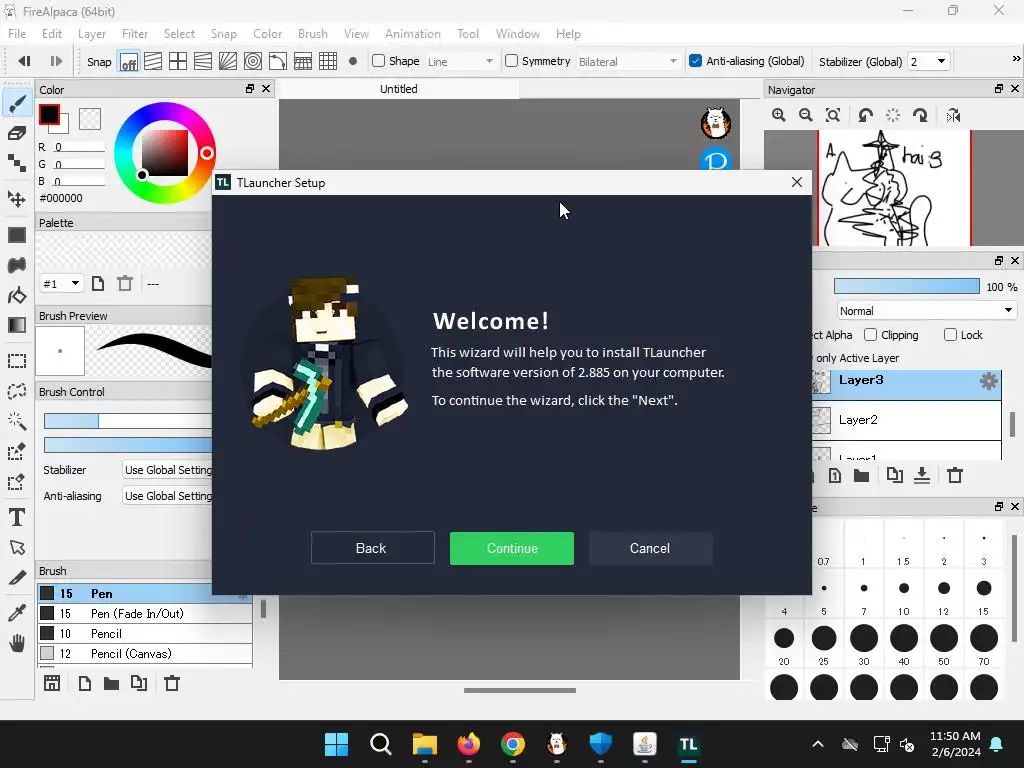This screenshot has width=1024, height=768.
Task: Select the Layer2 layer
Action: click(x=906, y=420)
